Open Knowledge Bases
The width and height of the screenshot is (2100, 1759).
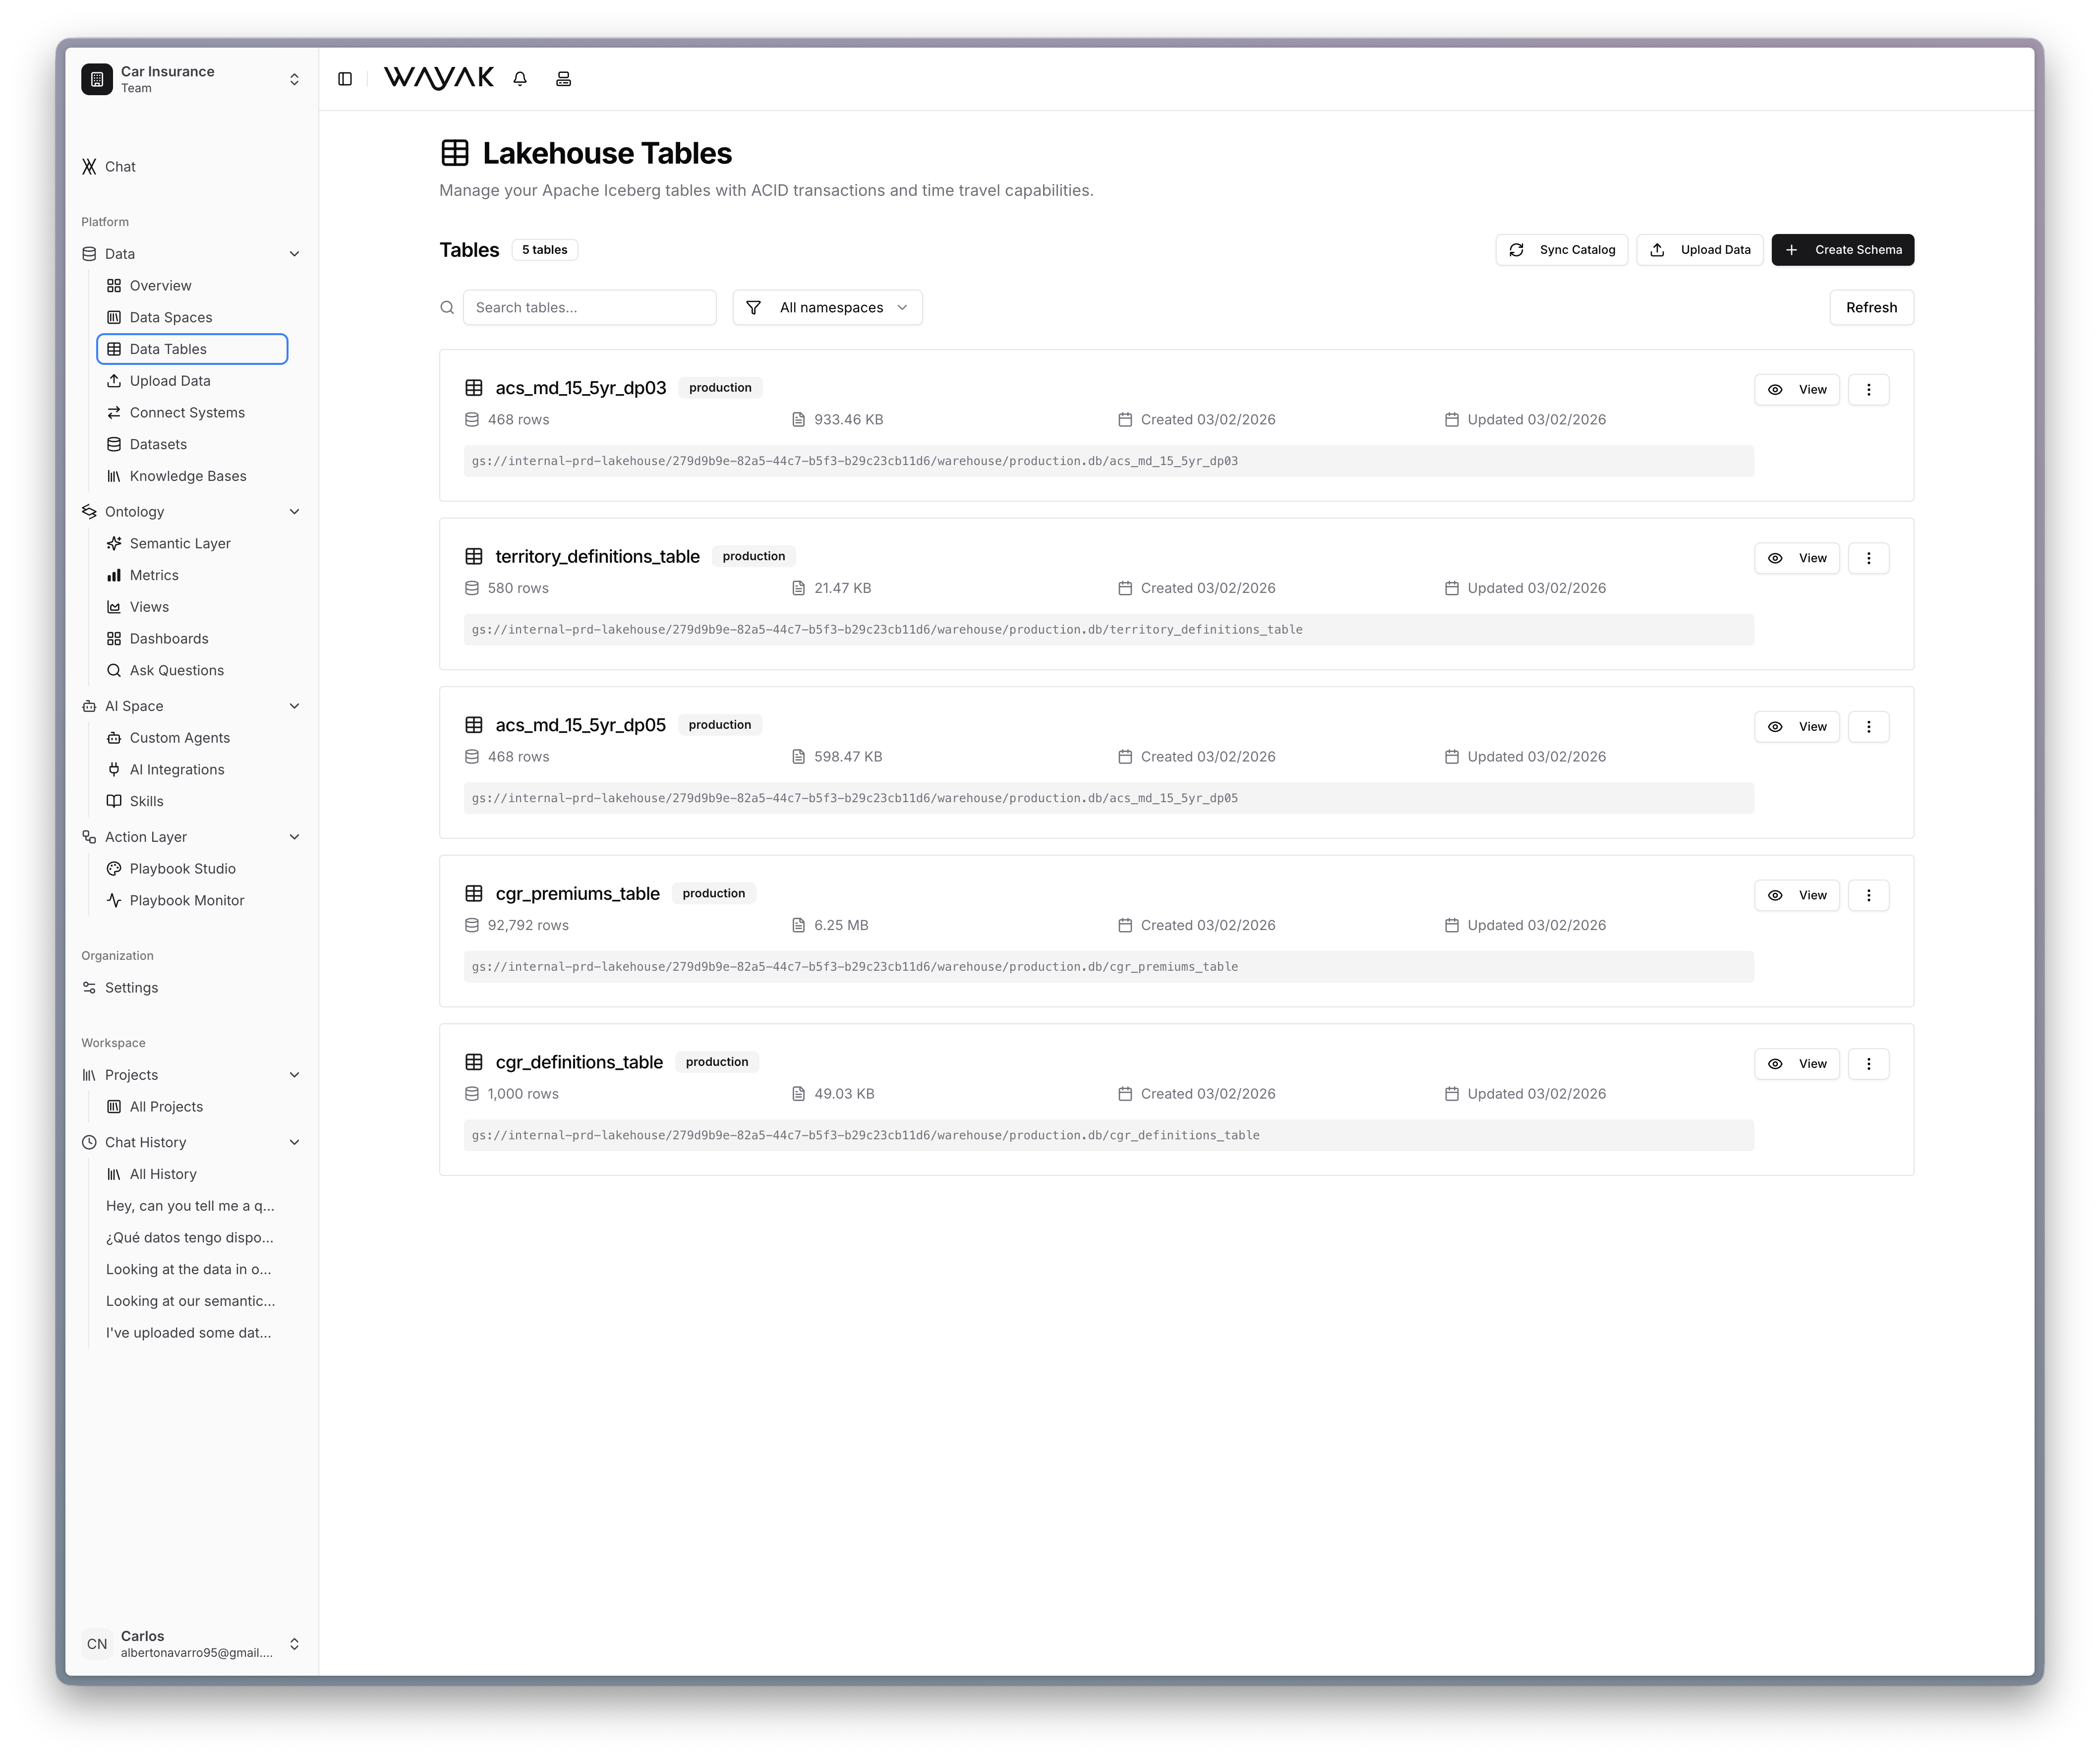pos(192,476)
